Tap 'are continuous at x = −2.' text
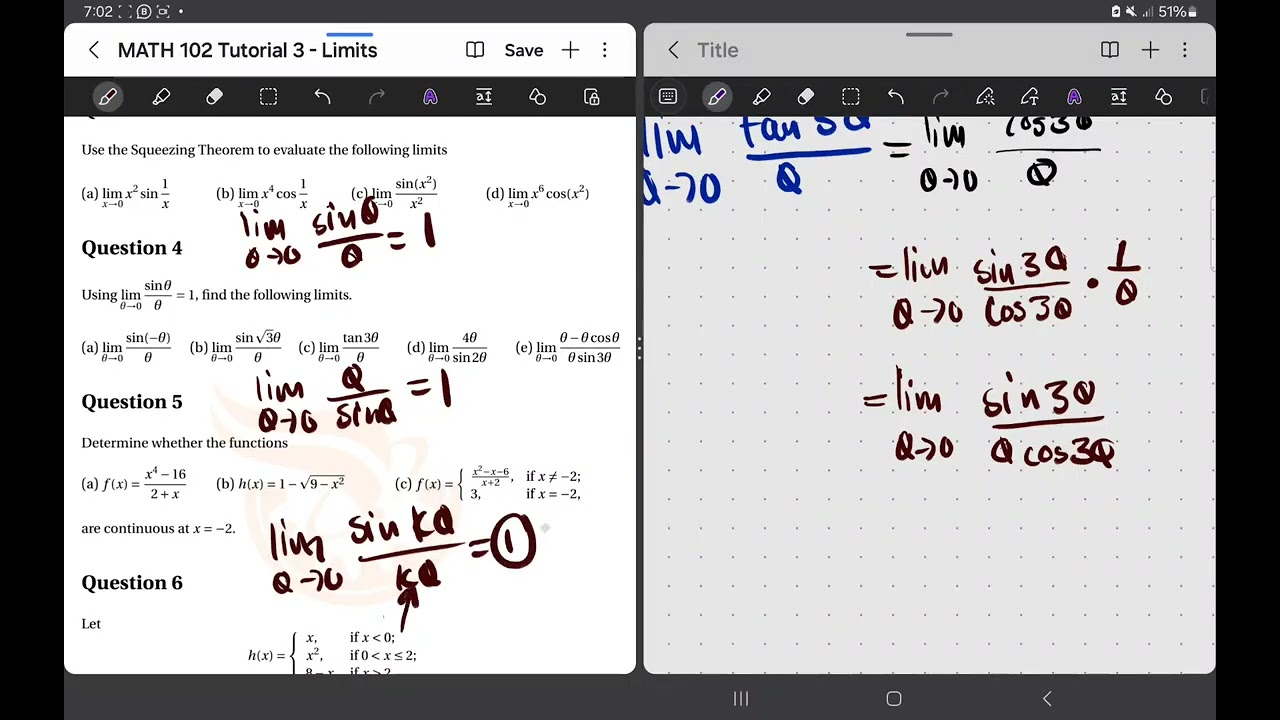Screen dimensions: 1280x720 [158, 528]
